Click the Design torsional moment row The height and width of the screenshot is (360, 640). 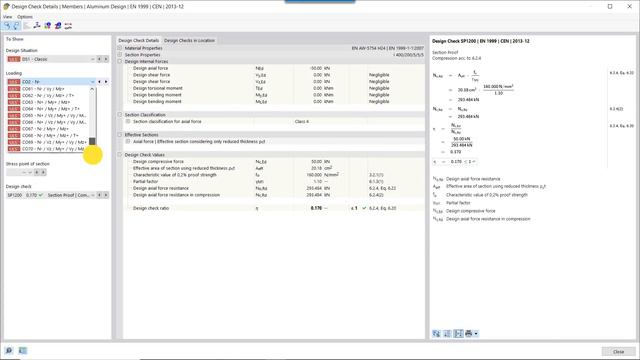point(274,88)
